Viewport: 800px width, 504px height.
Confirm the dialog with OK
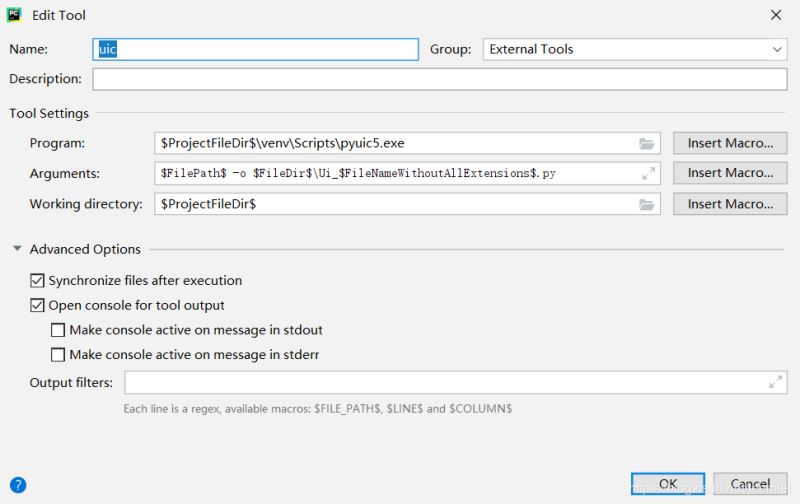(668, 484)
